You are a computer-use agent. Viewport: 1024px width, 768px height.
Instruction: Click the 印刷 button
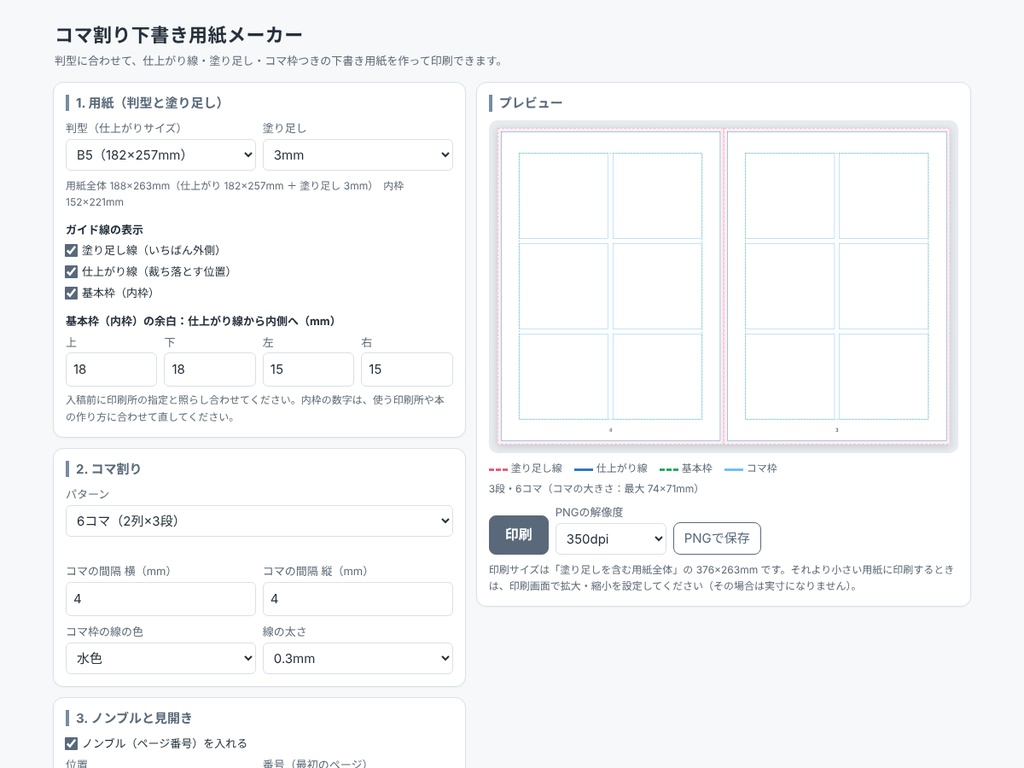[519, 535]
